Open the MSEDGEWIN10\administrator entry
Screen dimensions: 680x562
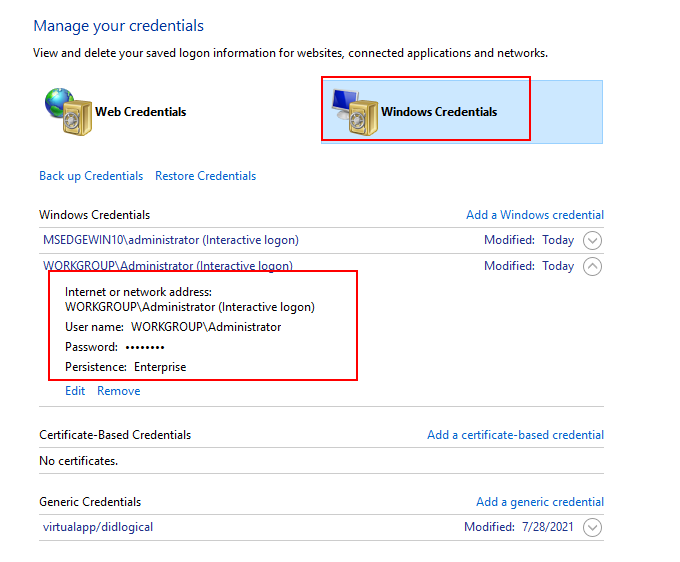coord(171,240)
